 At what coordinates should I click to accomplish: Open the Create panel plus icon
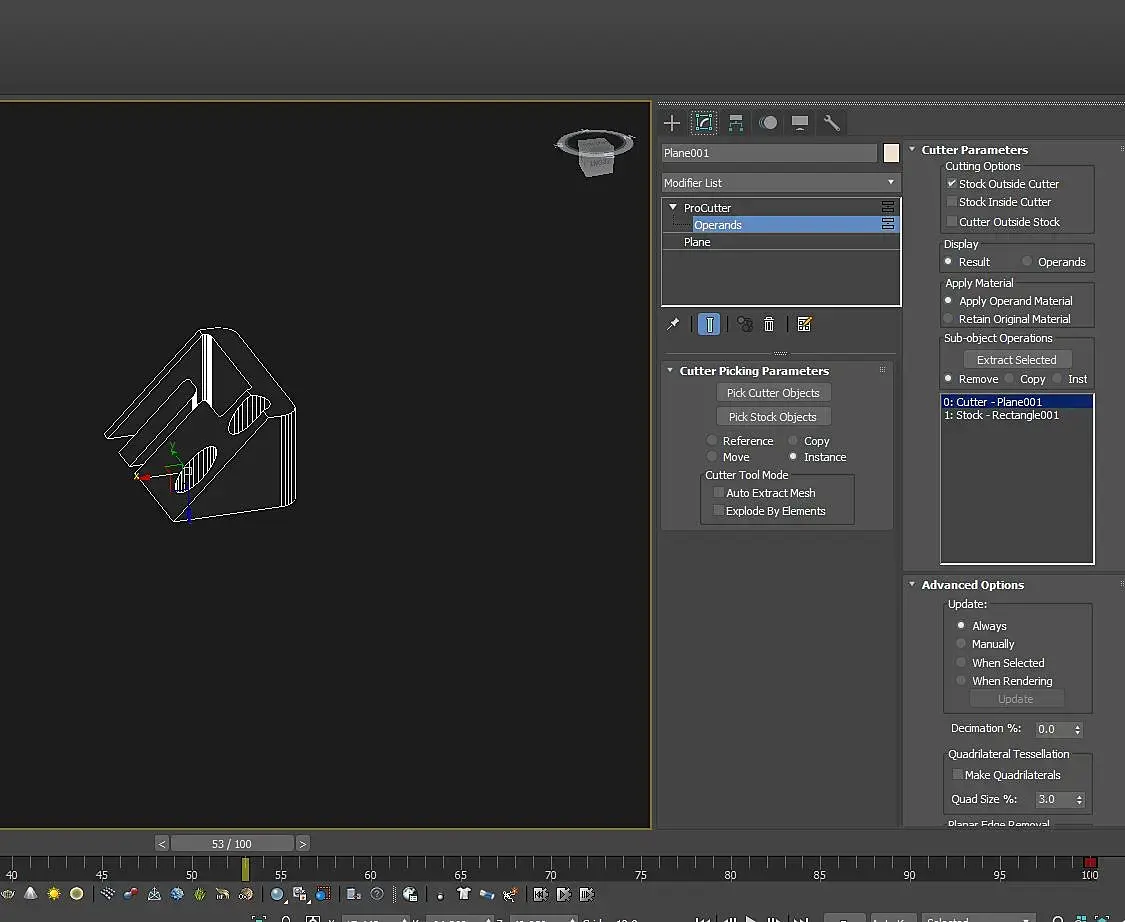pyautogui.click(x=672, y=123)
